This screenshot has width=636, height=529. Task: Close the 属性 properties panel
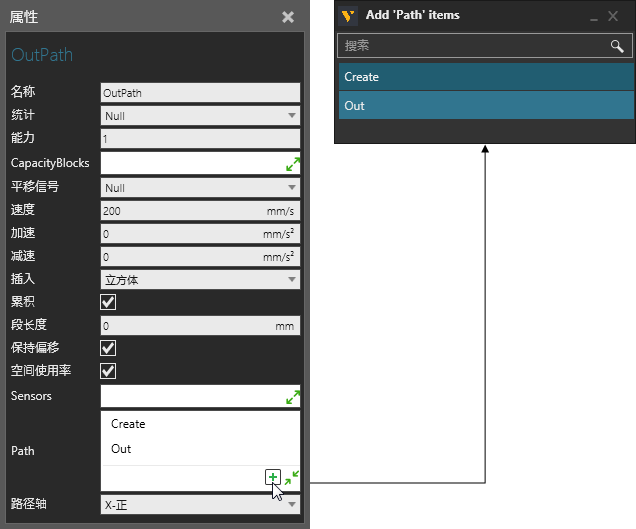coord(288,17)
